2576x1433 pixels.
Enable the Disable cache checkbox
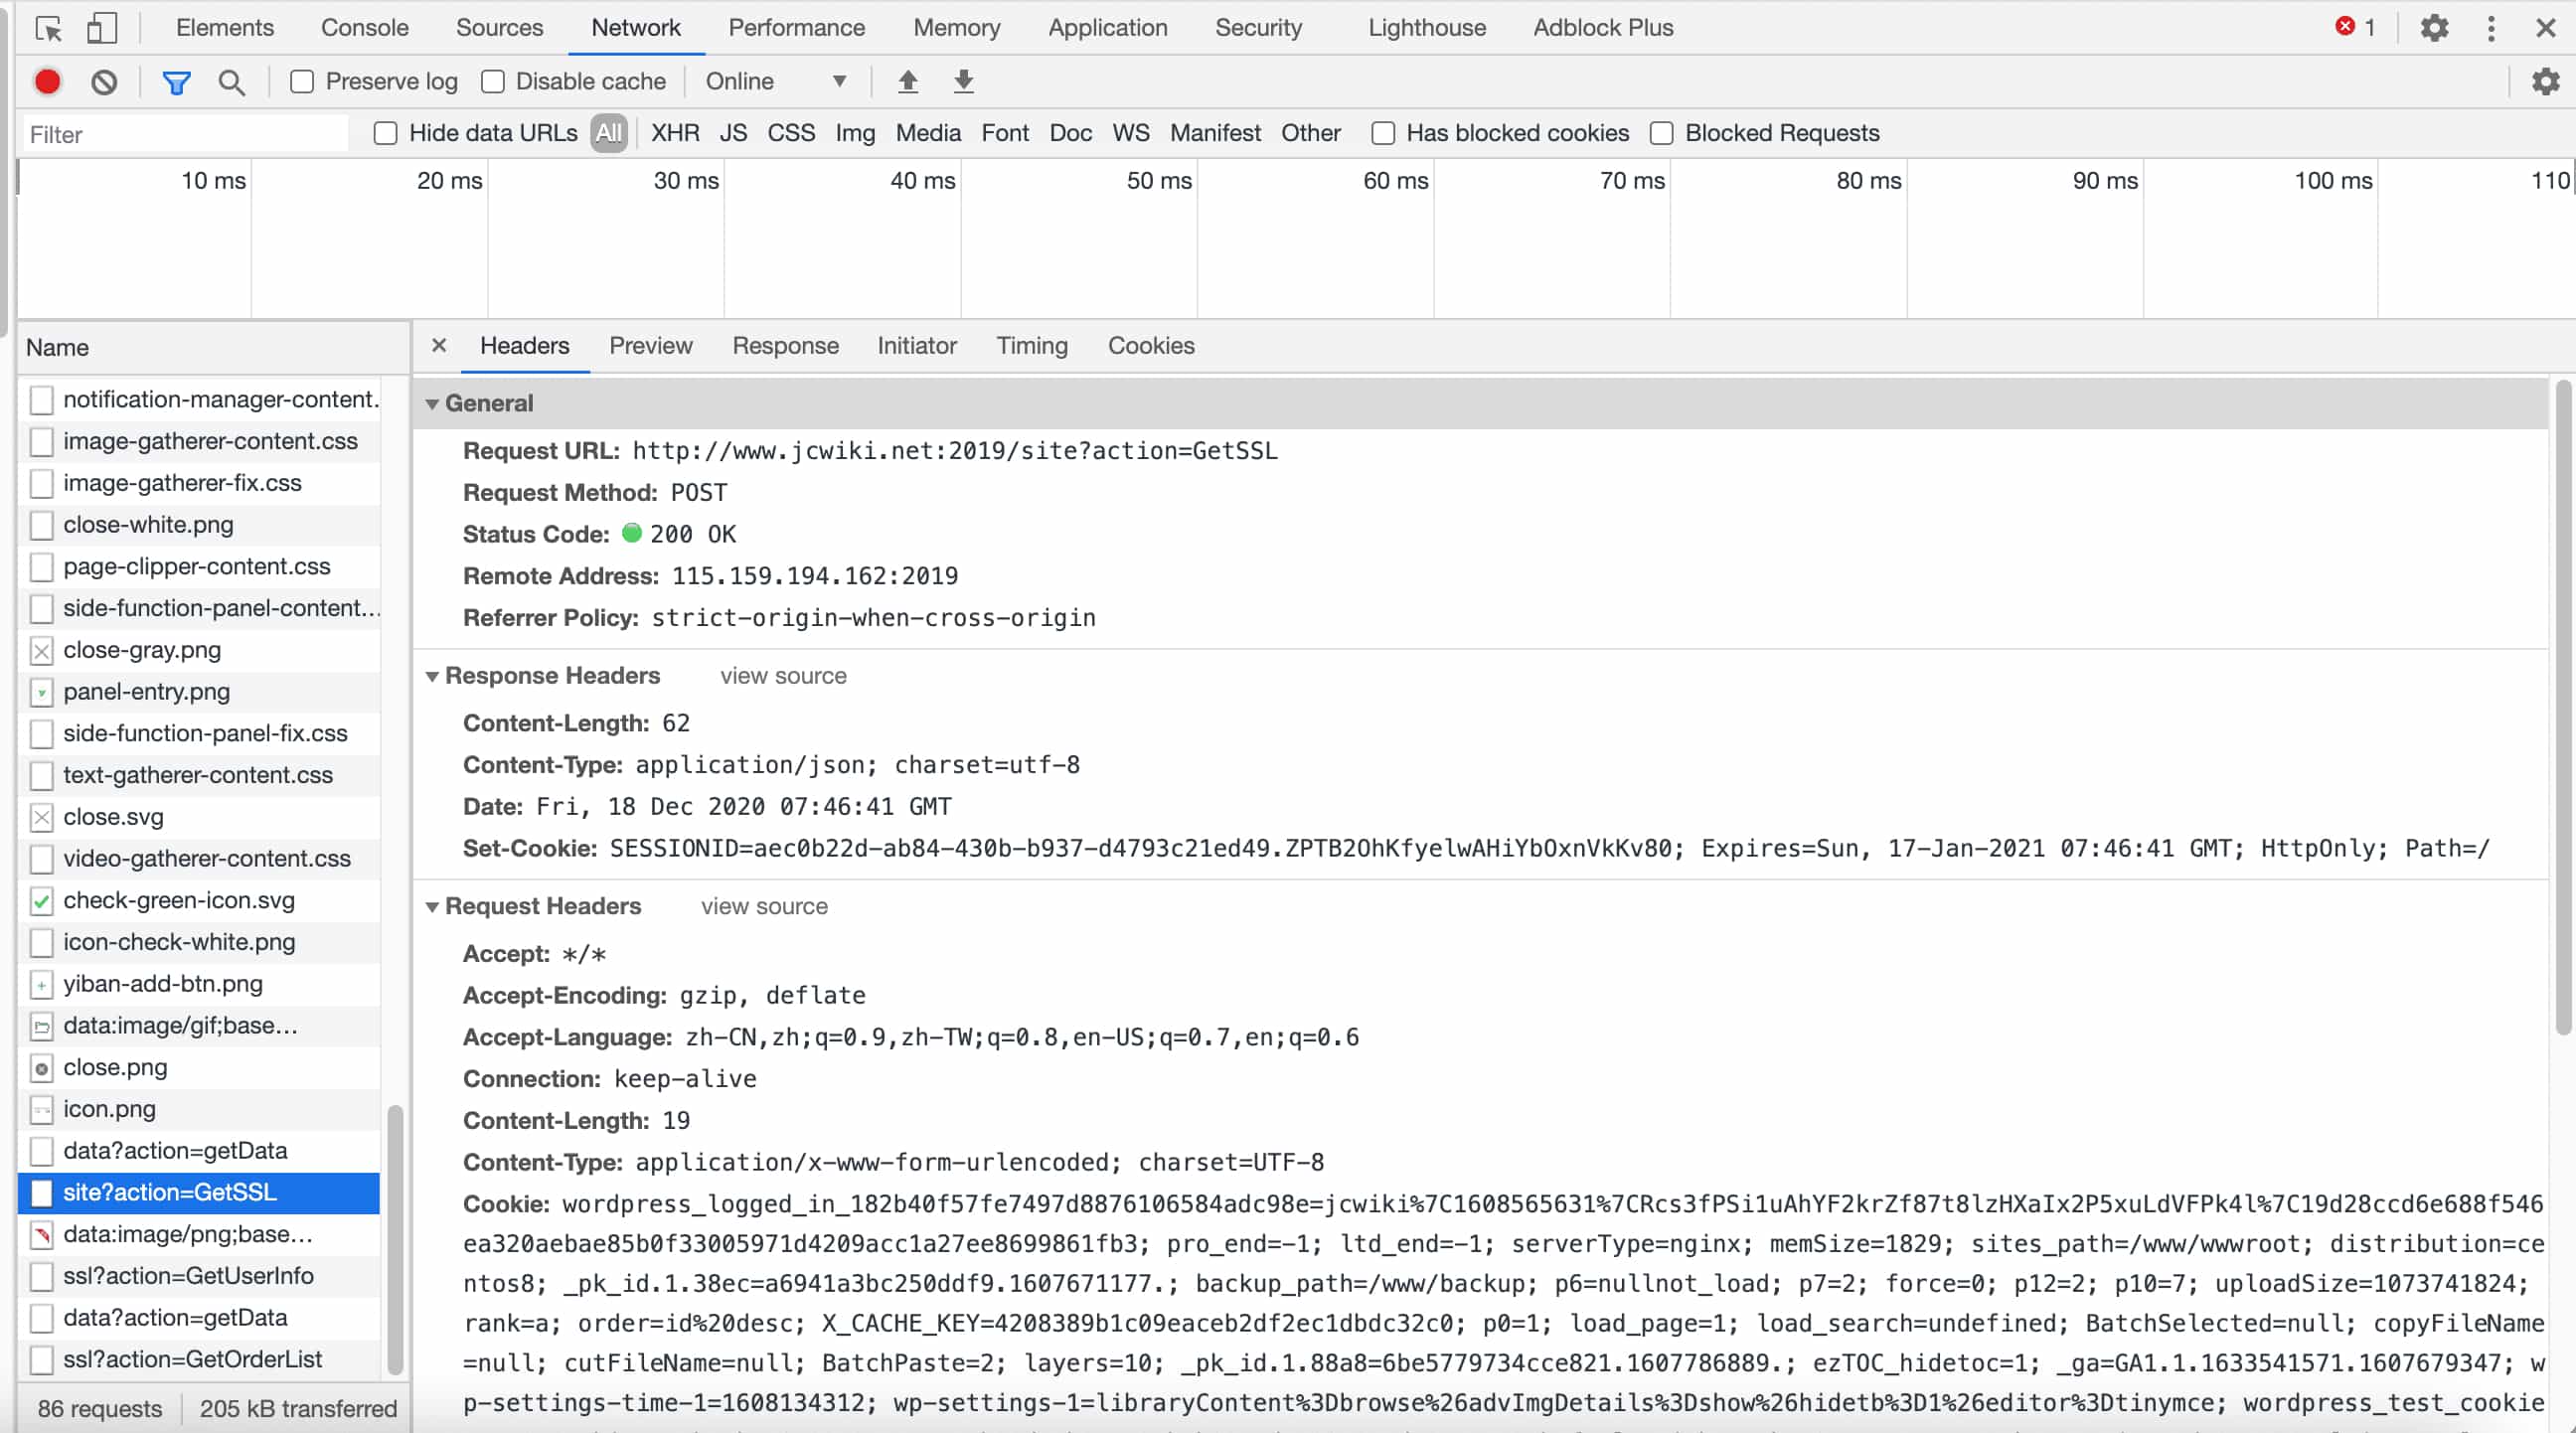[492, 82]
